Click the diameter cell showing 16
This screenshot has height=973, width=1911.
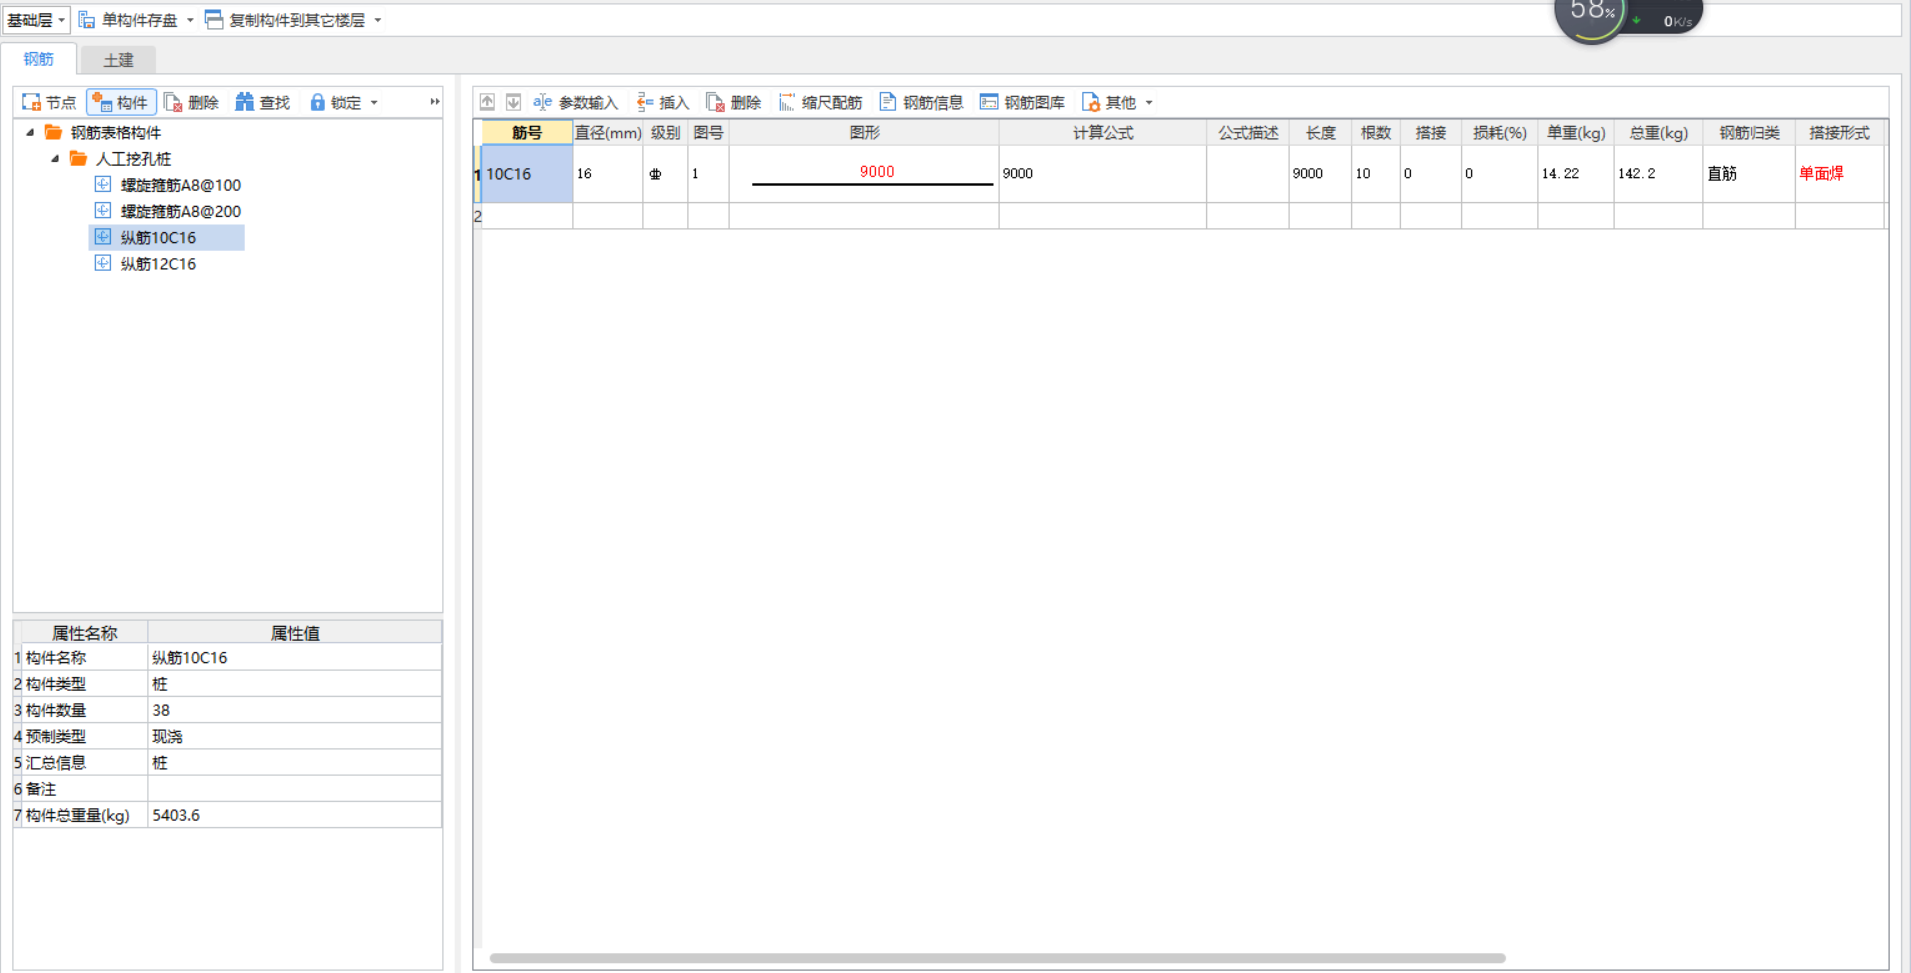pyautogui.click(x=607, y=174)
